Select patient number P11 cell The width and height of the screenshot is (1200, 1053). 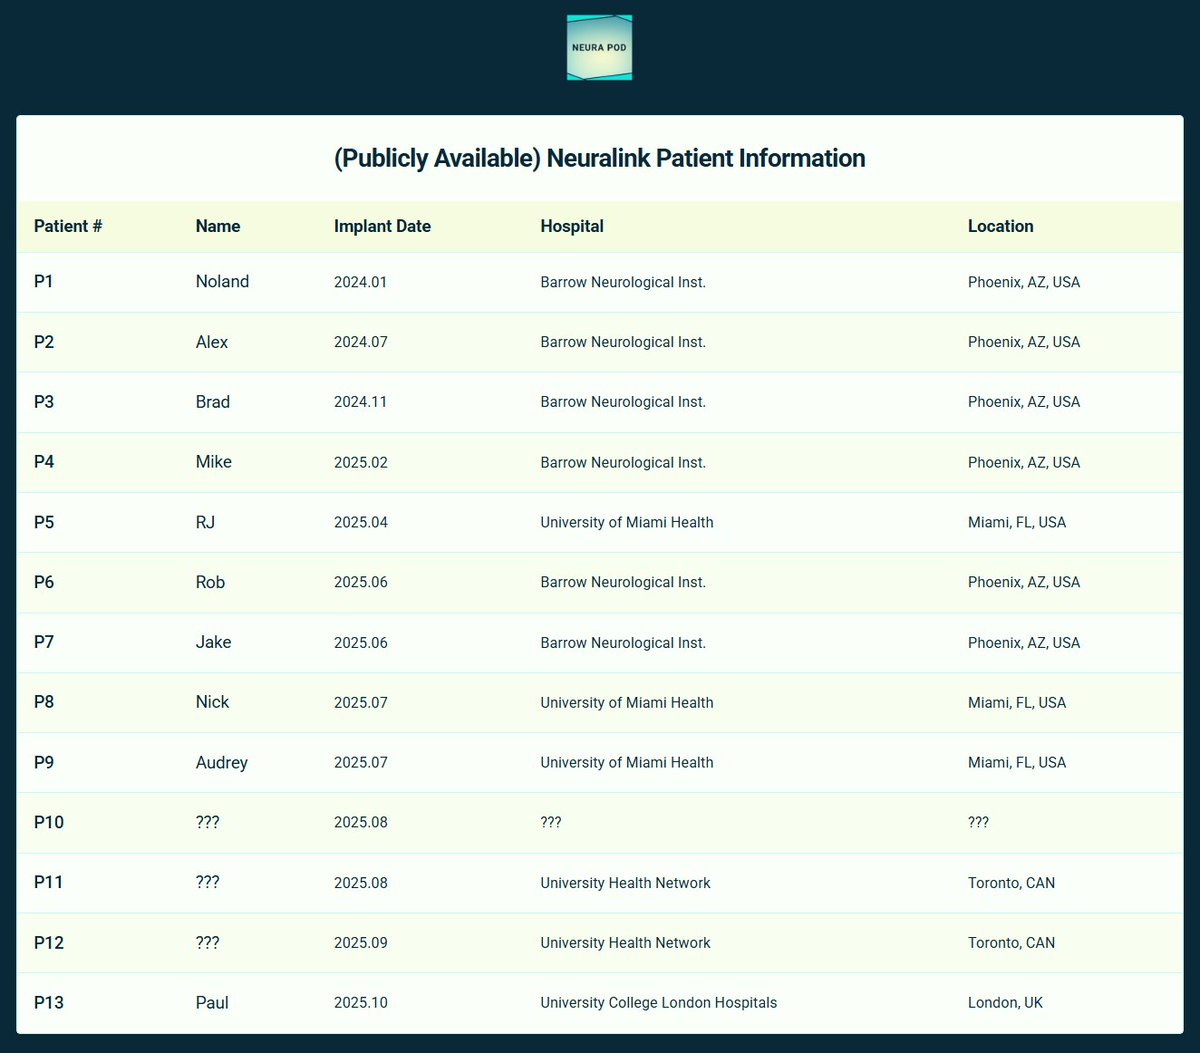49,882
